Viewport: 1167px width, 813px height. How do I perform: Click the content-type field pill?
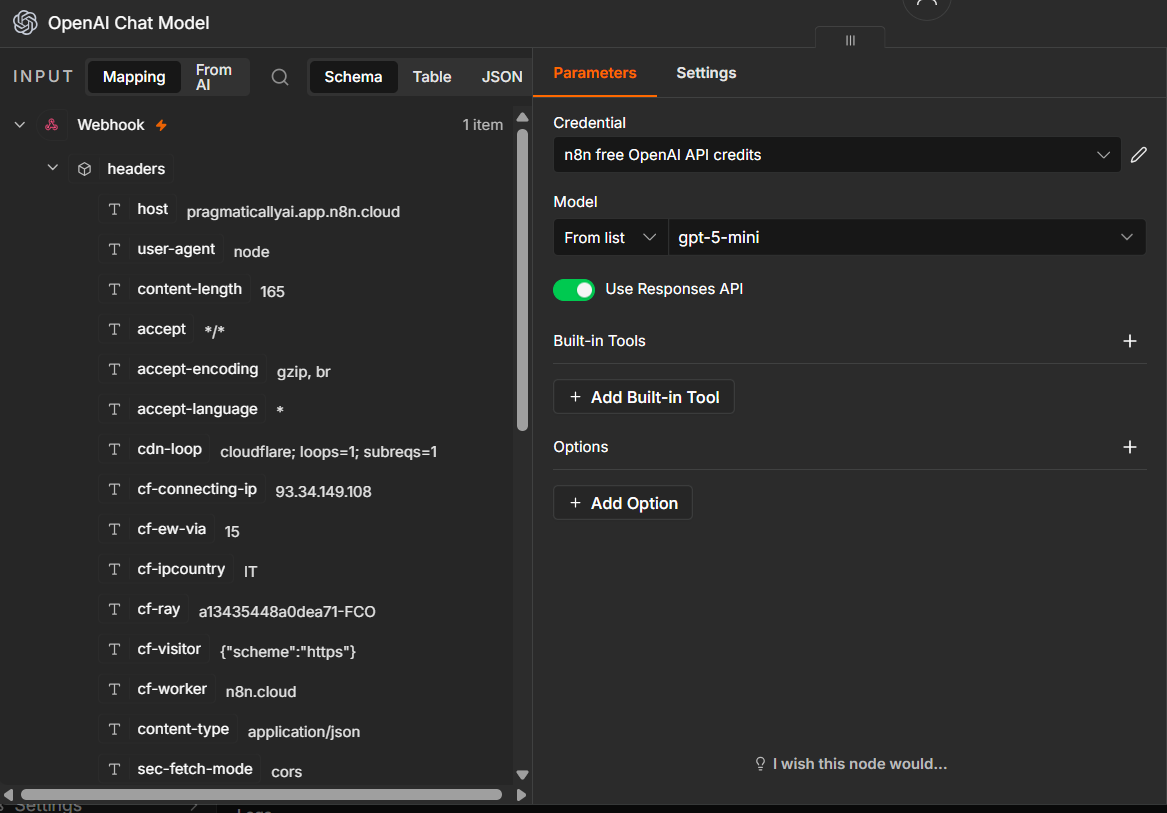pyautogui.click(x=168, y=730)
